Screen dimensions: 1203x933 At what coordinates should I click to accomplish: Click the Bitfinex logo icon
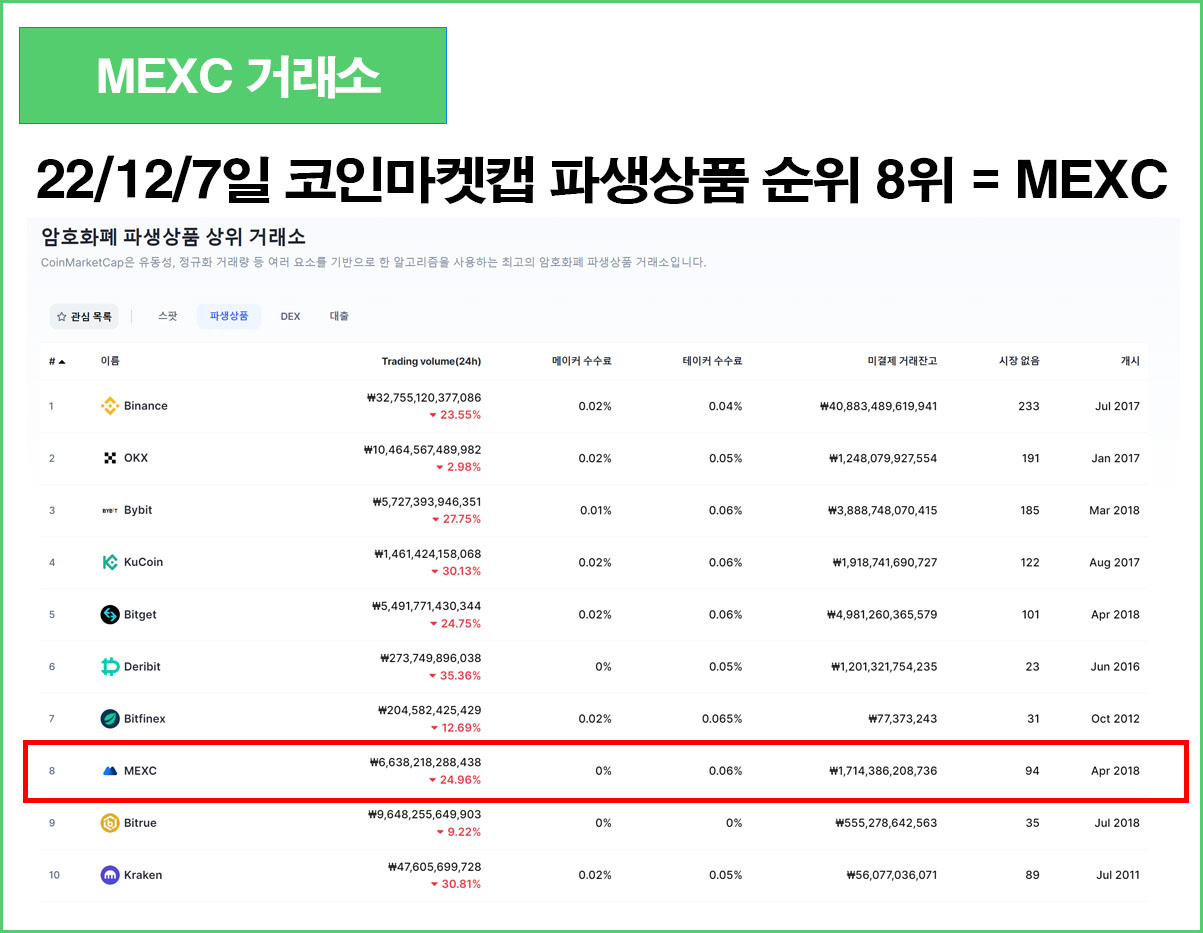tap(110, 718)
